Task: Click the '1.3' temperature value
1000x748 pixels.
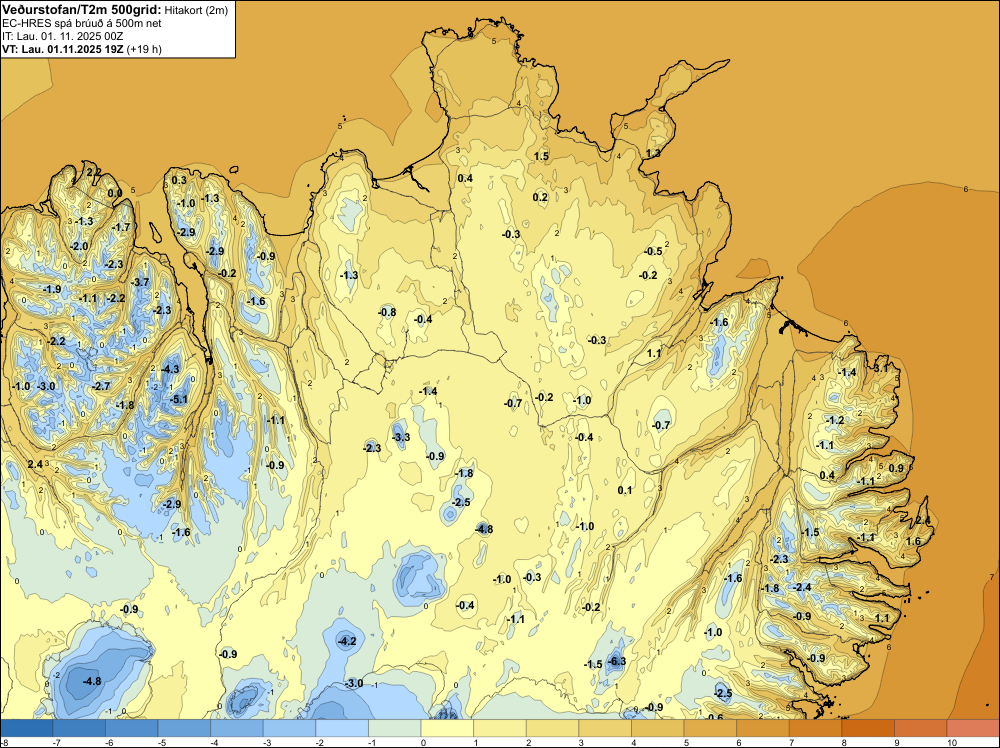Action: (653, 153)
